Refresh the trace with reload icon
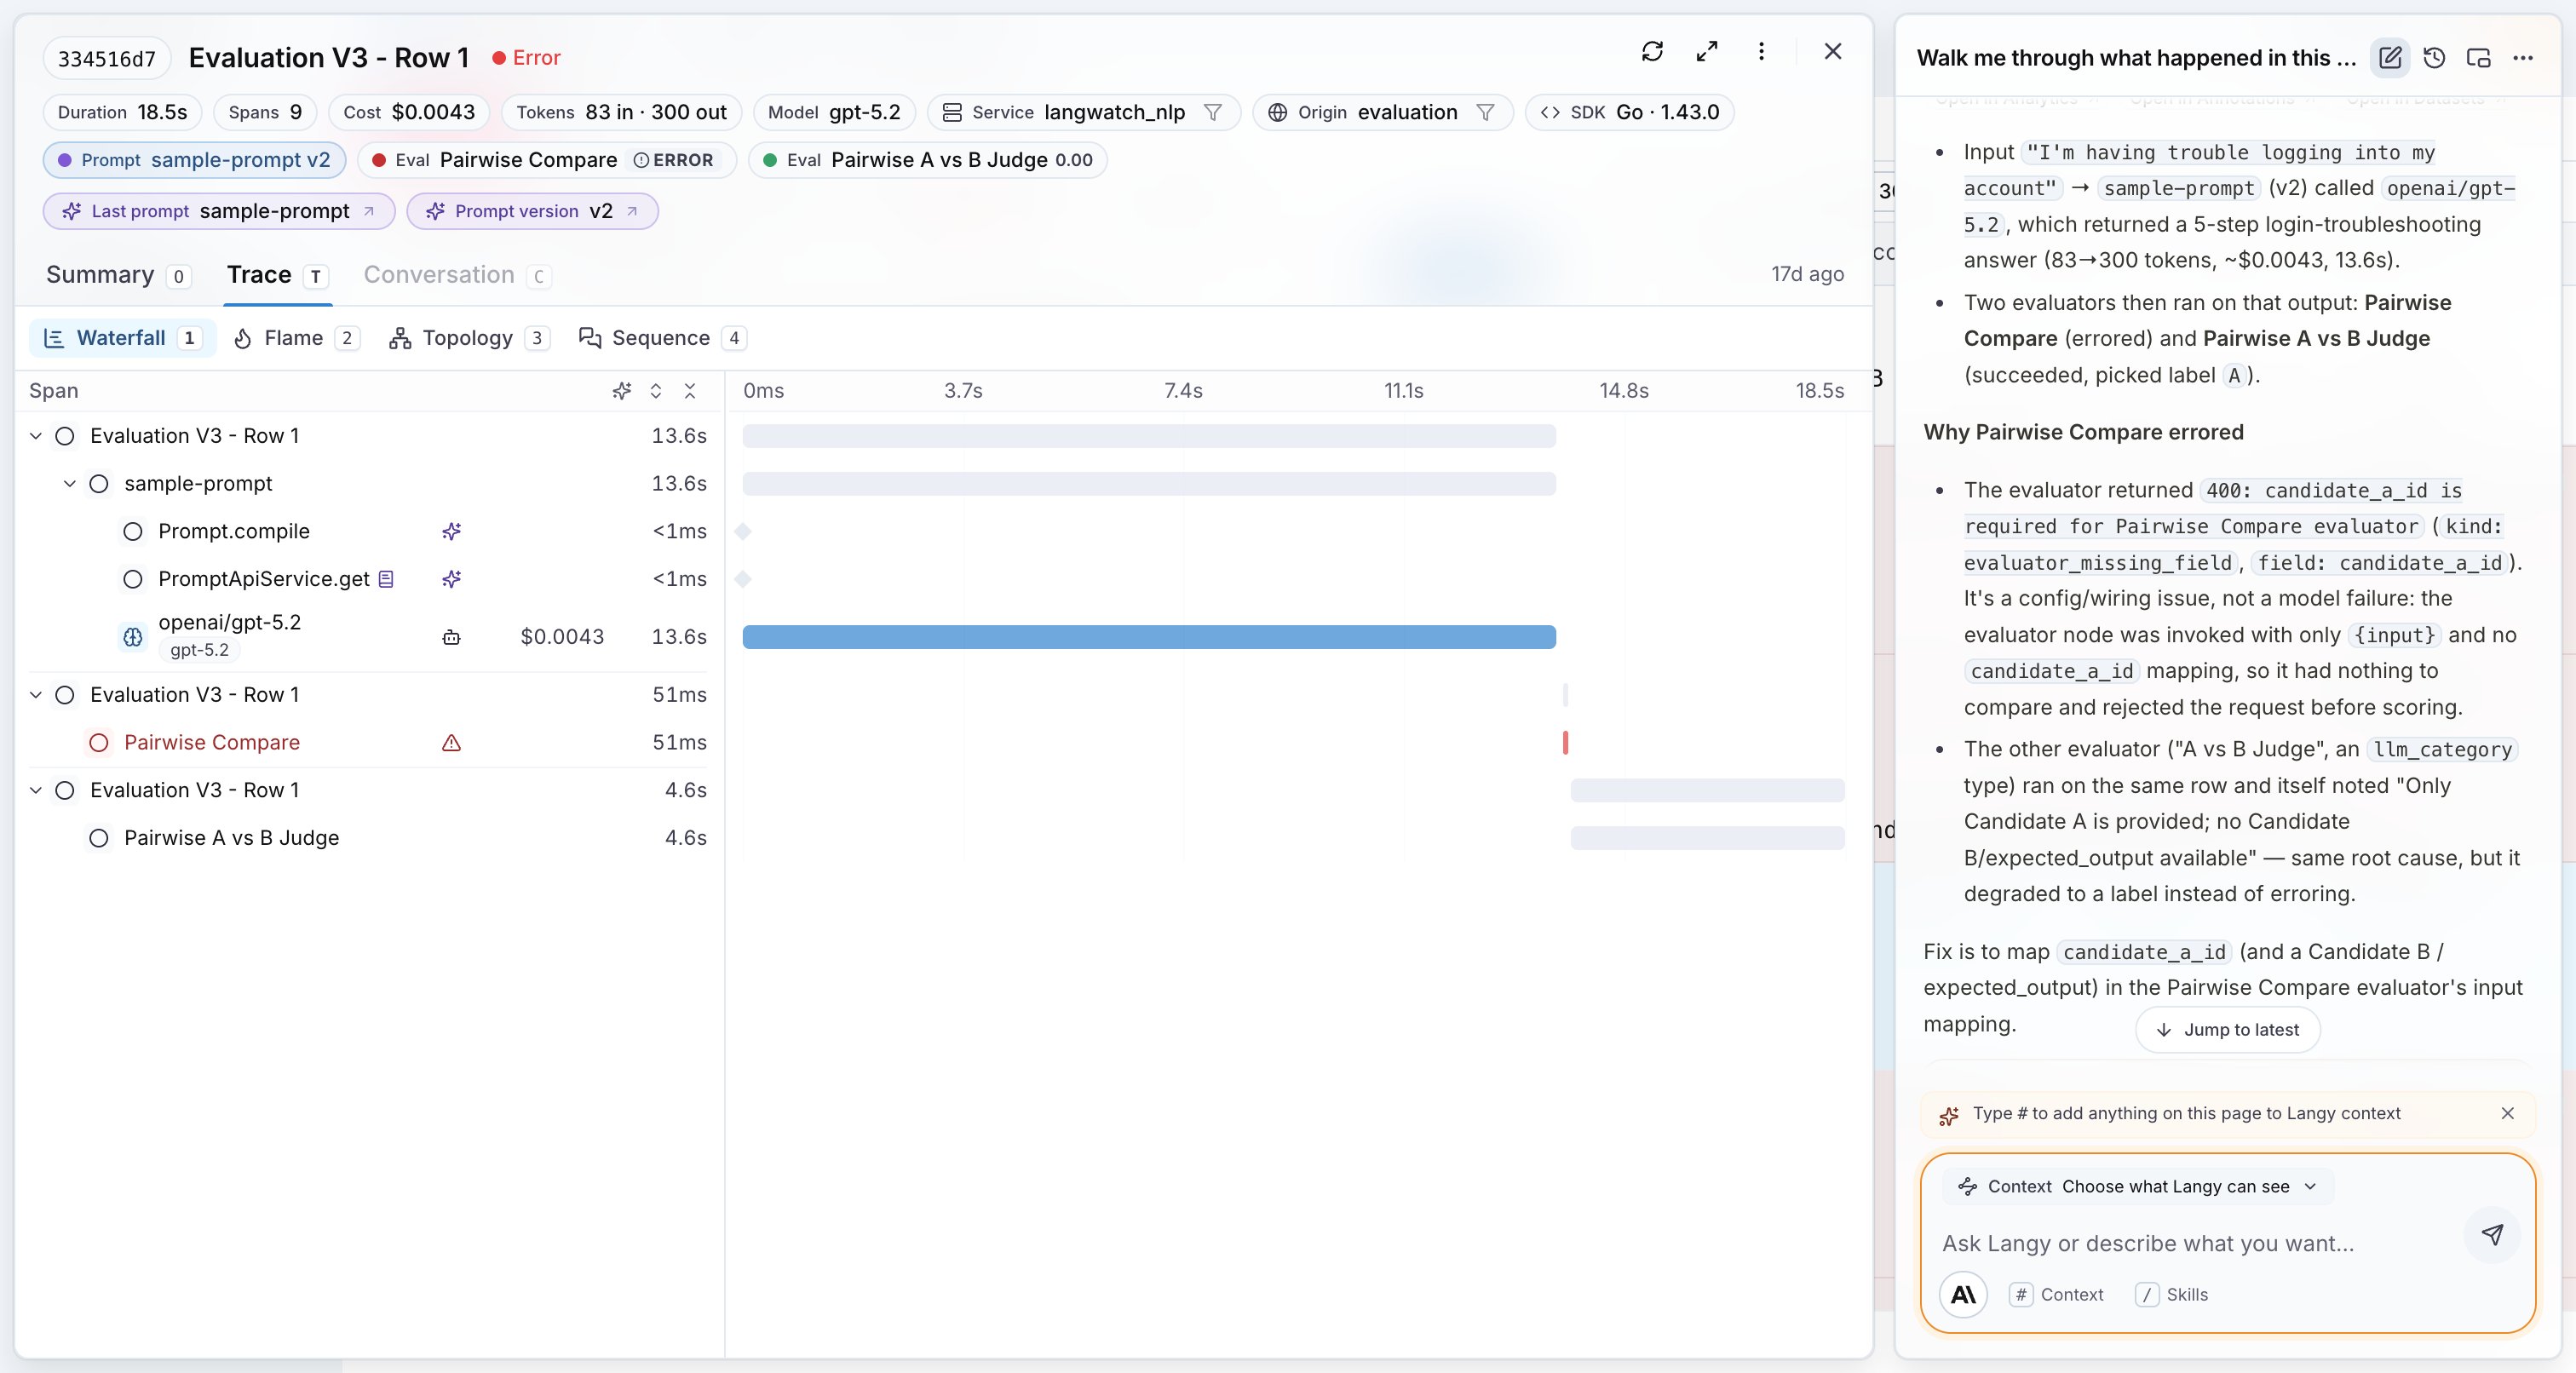 click(1652, 52)
